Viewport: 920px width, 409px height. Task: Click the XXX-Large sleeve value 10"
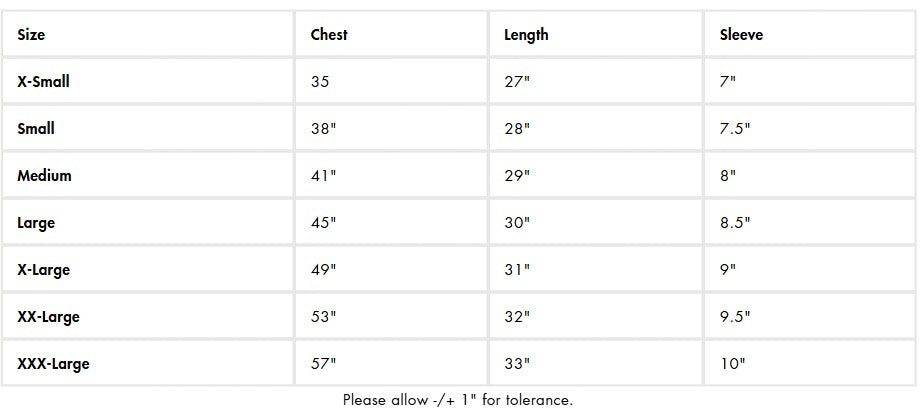(732, 364)
